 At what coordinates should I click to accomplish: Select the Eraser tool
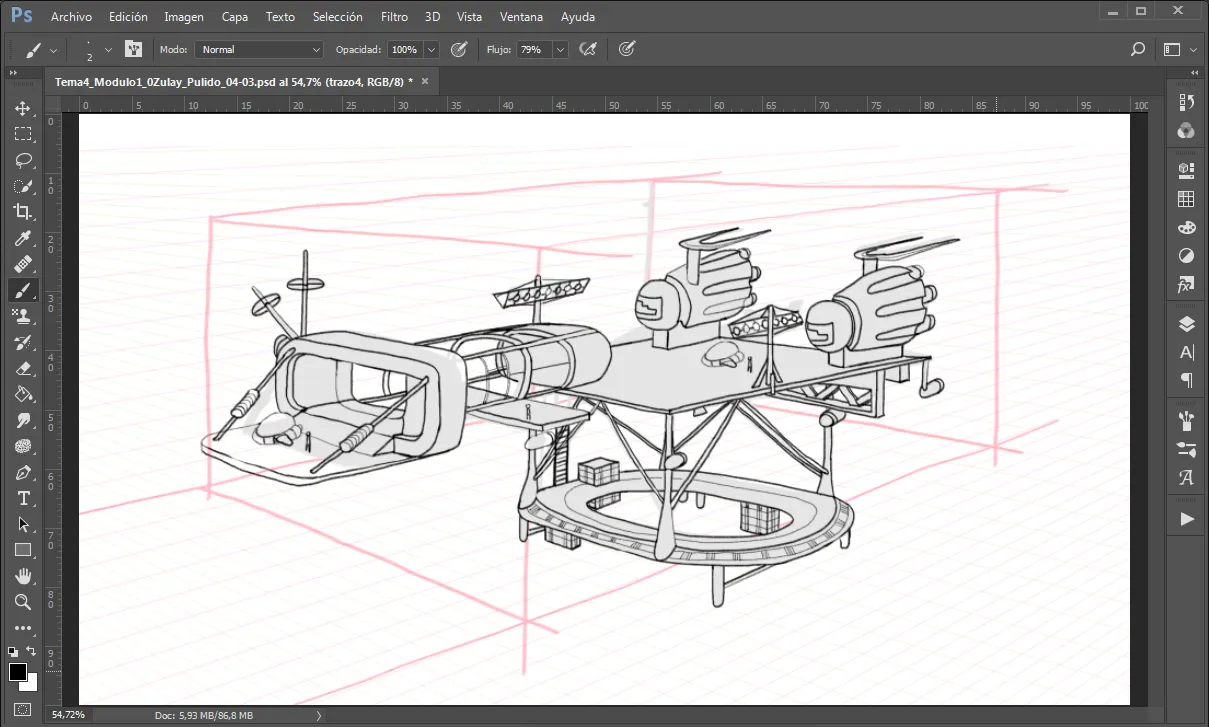point(23,368)
